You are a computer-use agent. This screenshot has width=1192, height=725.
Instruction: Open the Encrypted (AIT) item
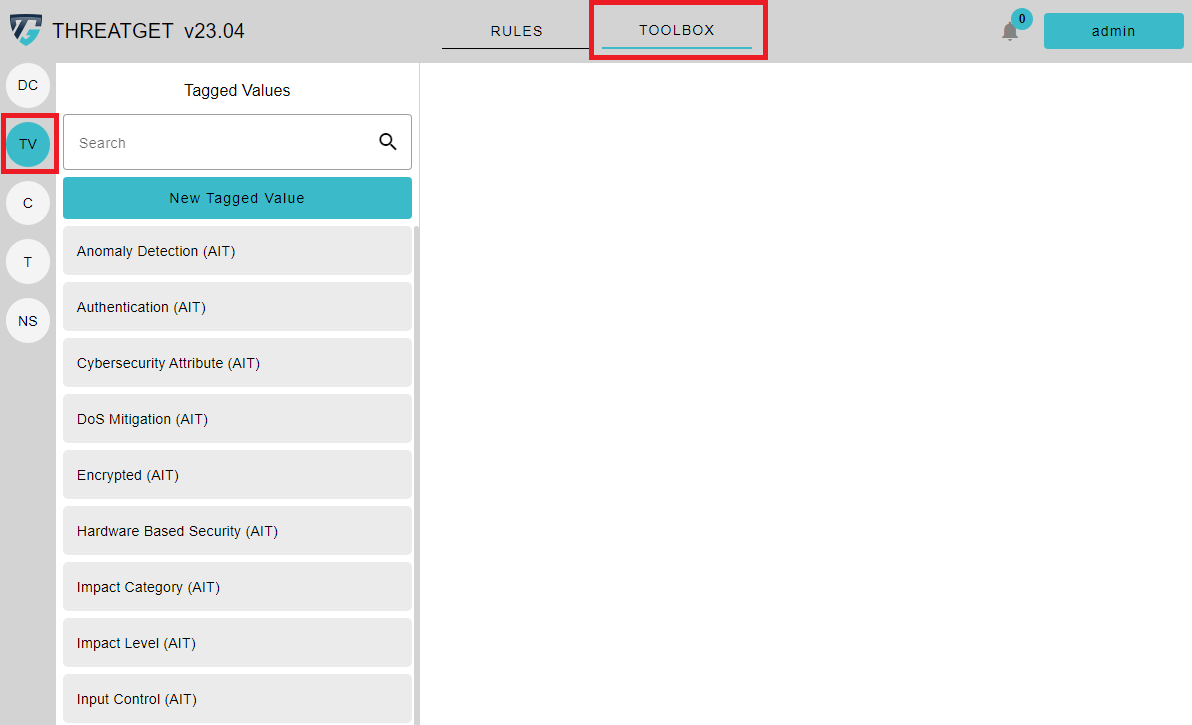coord(237,475)
